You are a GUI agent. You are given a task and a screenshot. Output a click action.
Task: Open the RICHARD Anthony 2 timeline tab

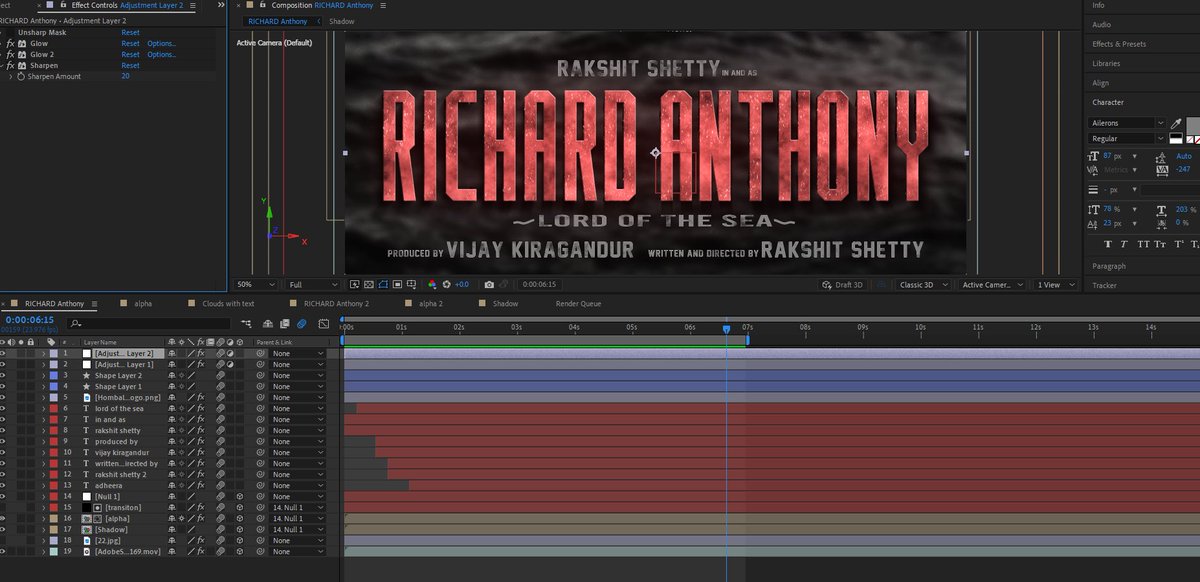[337, 303]
